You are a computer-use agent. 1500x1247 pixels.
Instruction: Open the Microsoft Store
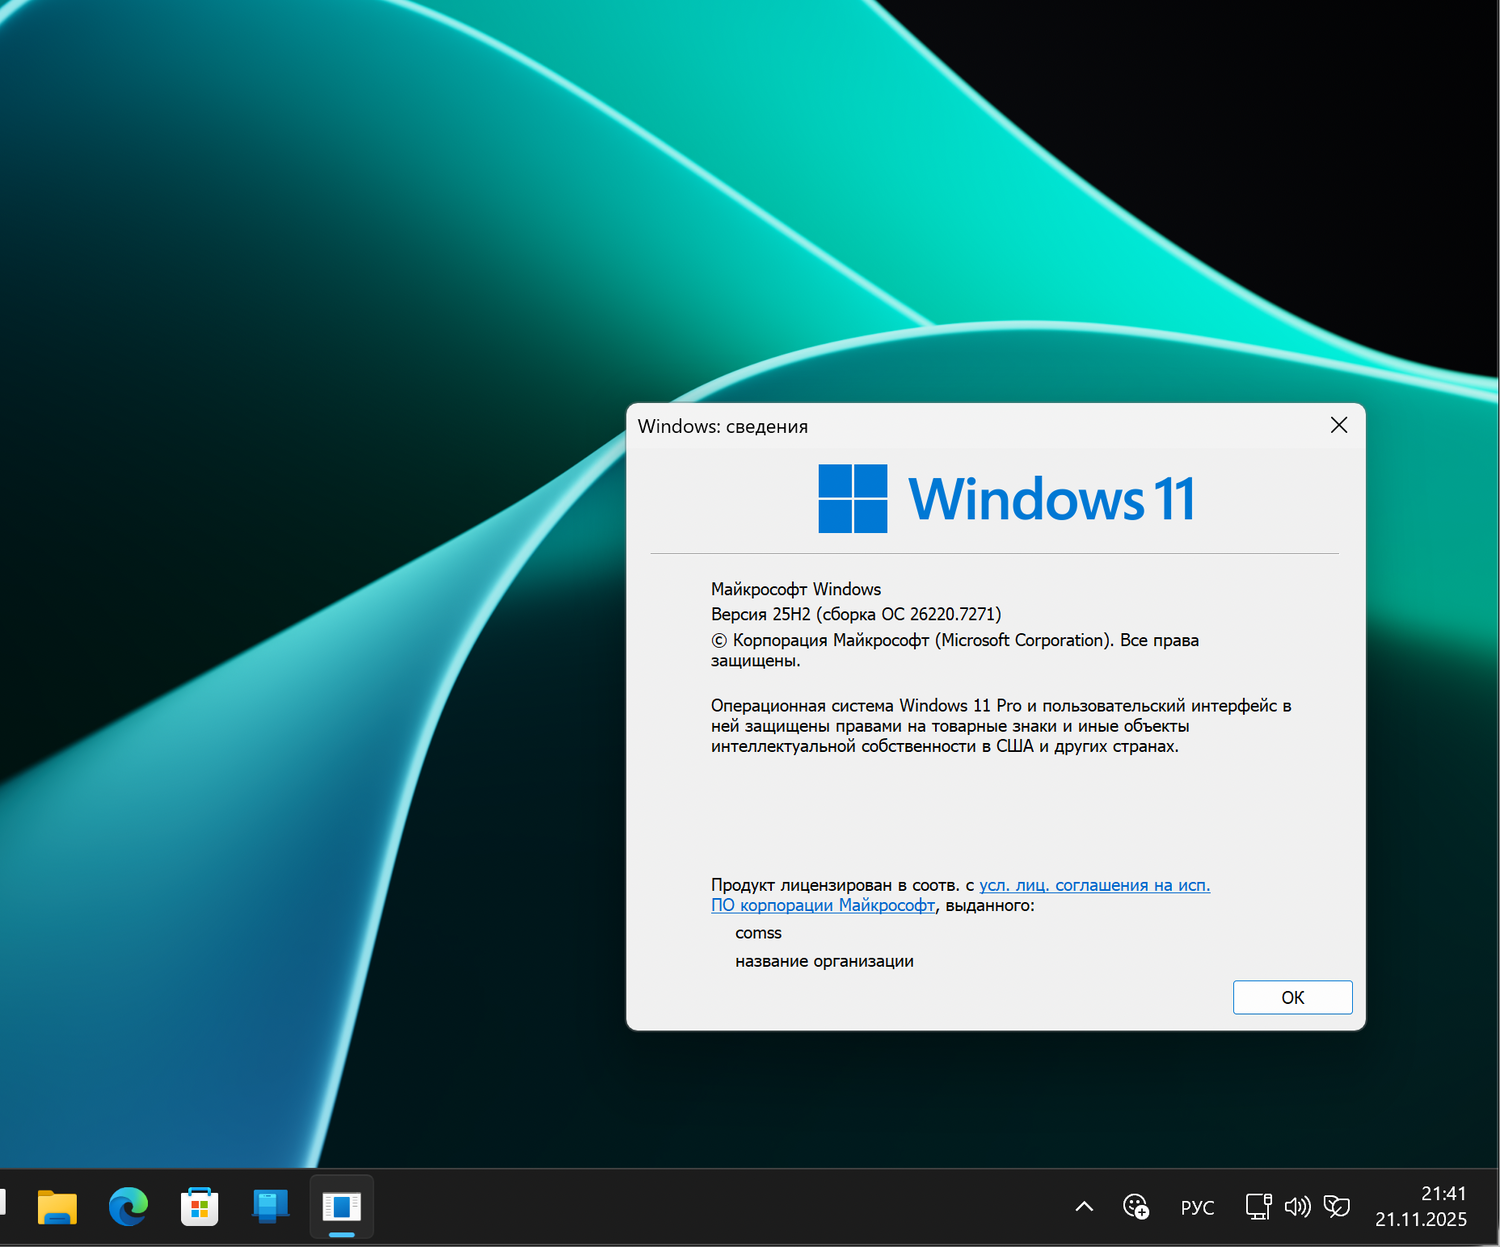199,1207
